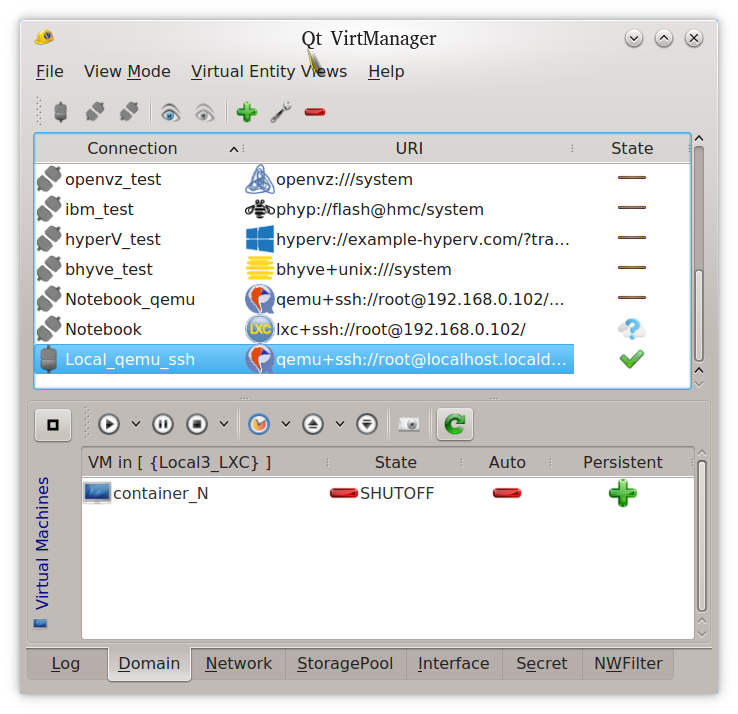The image size is (738, 714).
Task: Select the Notebook_qemu connection
Action: [130, 299]
